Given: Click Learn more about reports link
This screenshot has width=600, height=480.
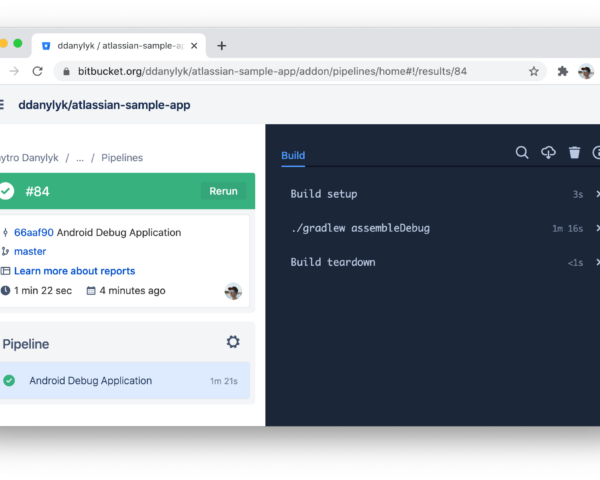Looking at the screenshot, I should click(x=74, y=271).
